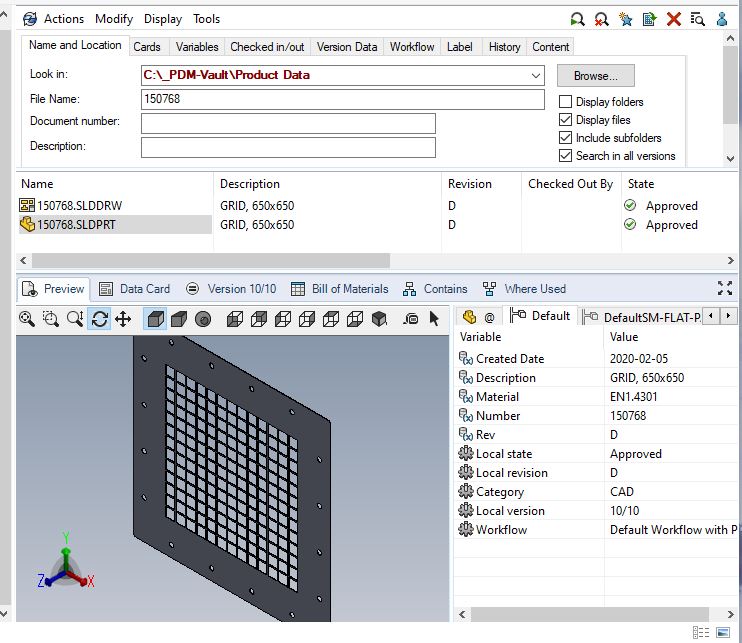Click the red X clear search icon
The width and height of the screenshot is (742, 643).
pos(674,19)
